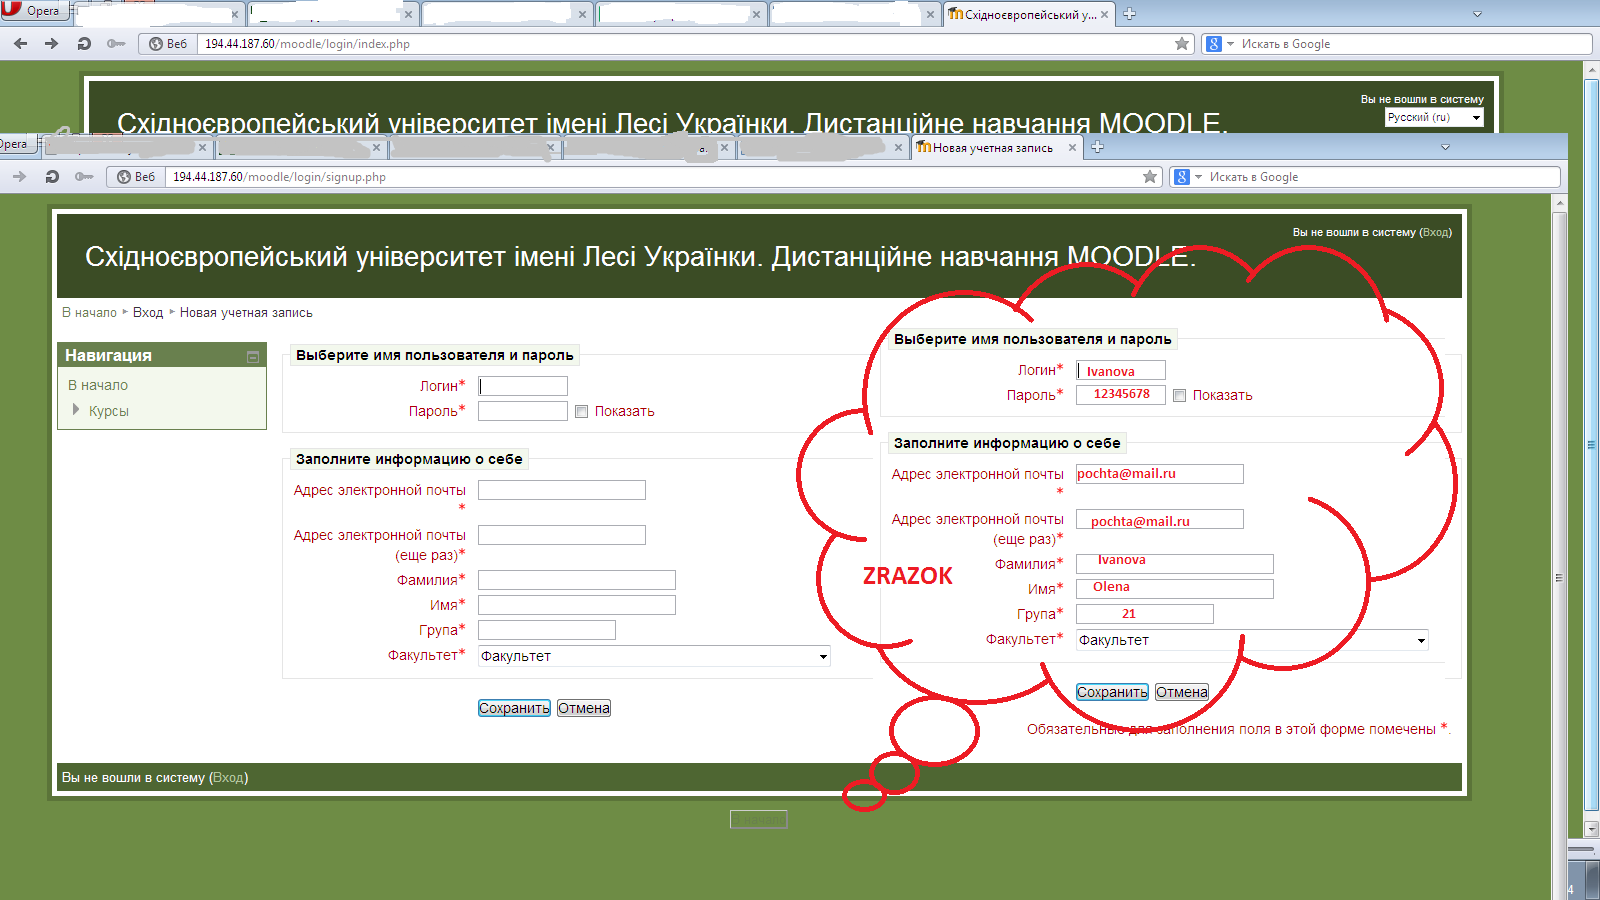The image size is (1600, 900).
Task: Tick the Показать checkbox next to the empty Пароль field
Action: (581, 411)
